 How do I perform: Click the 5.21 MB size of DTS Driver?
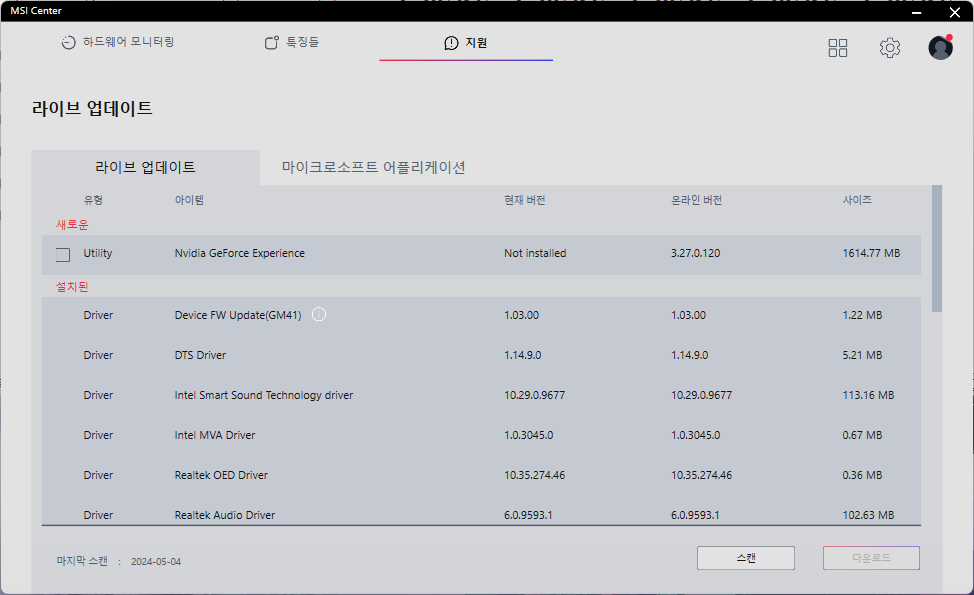pos(862,355)
